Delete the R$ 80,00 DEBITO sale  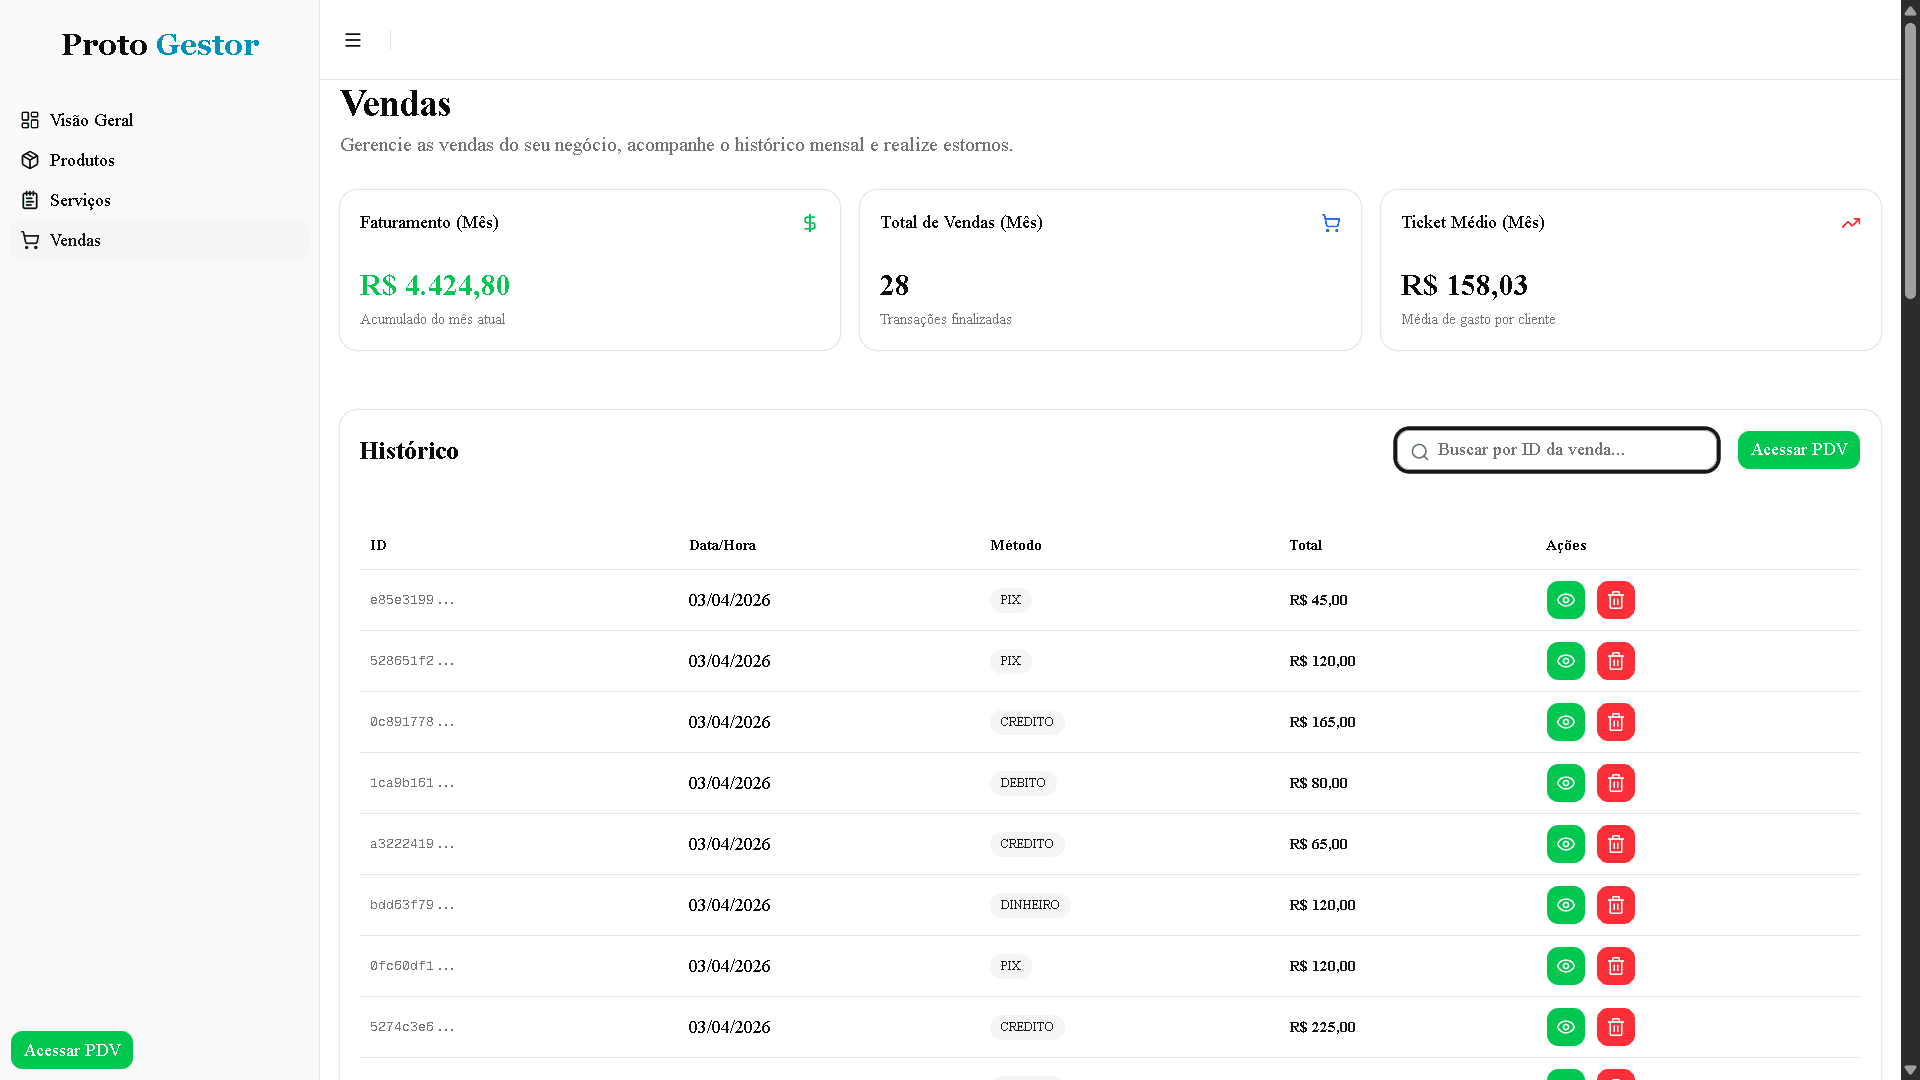tap(1615, 783)
